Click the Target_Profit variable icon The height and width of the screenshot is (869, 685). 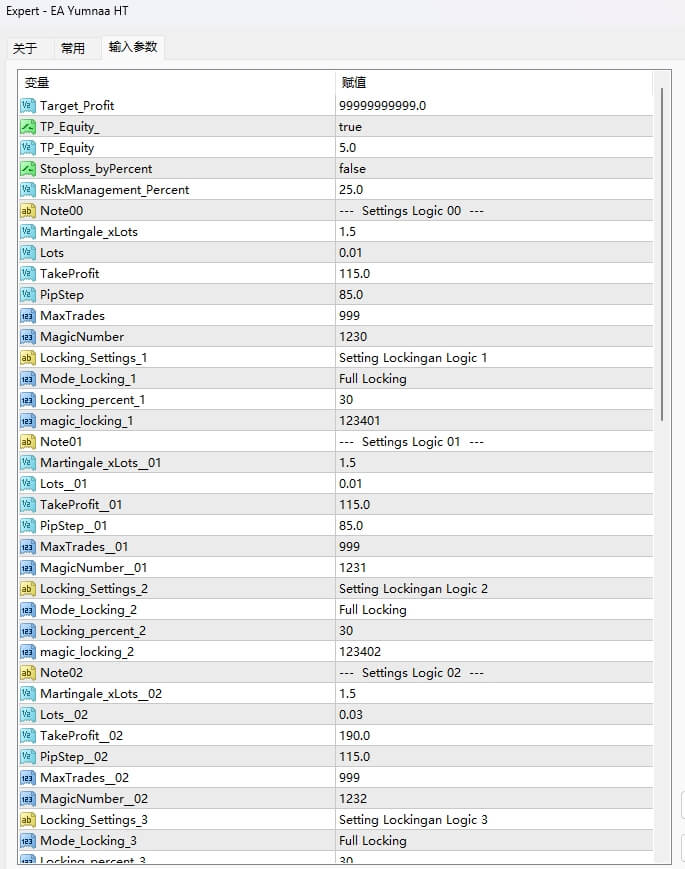click(x=28, y=106)
